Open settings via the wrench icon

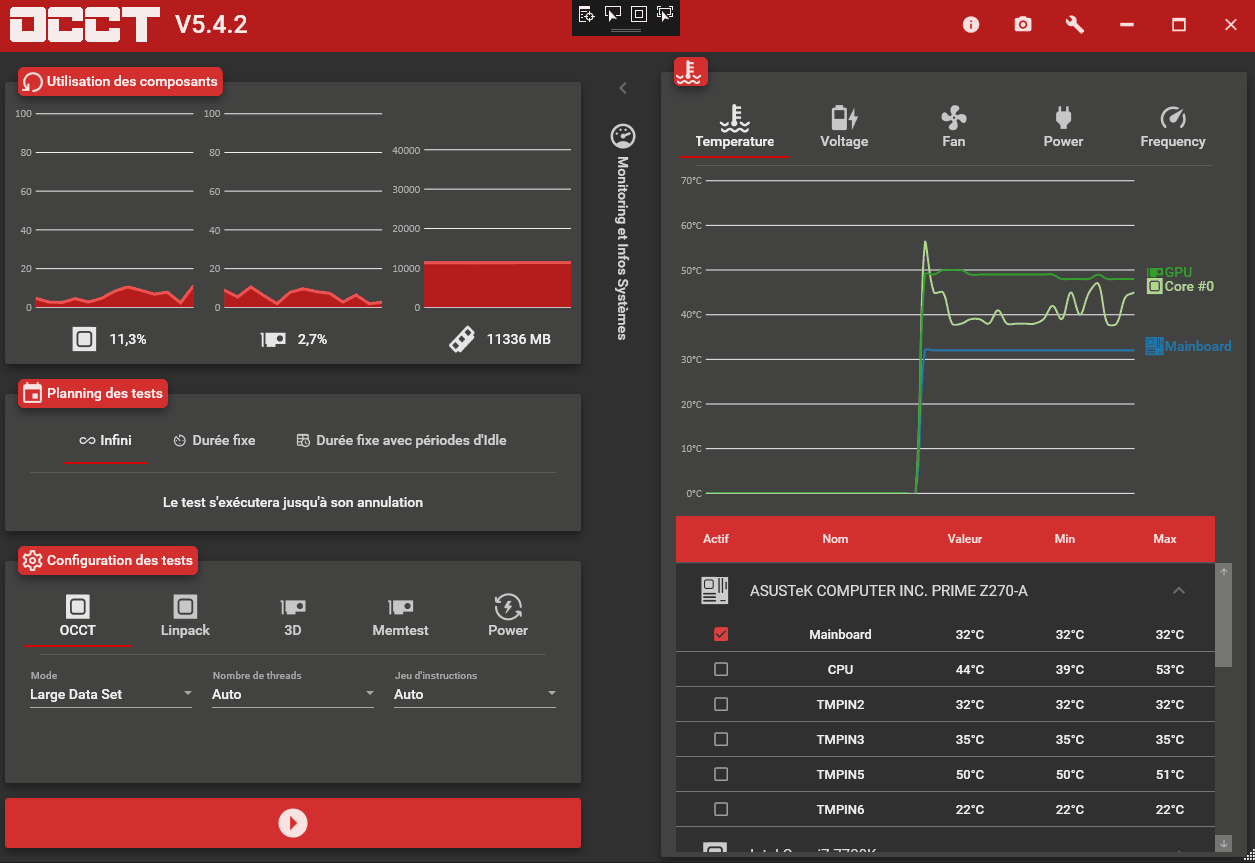(1075, 25)
